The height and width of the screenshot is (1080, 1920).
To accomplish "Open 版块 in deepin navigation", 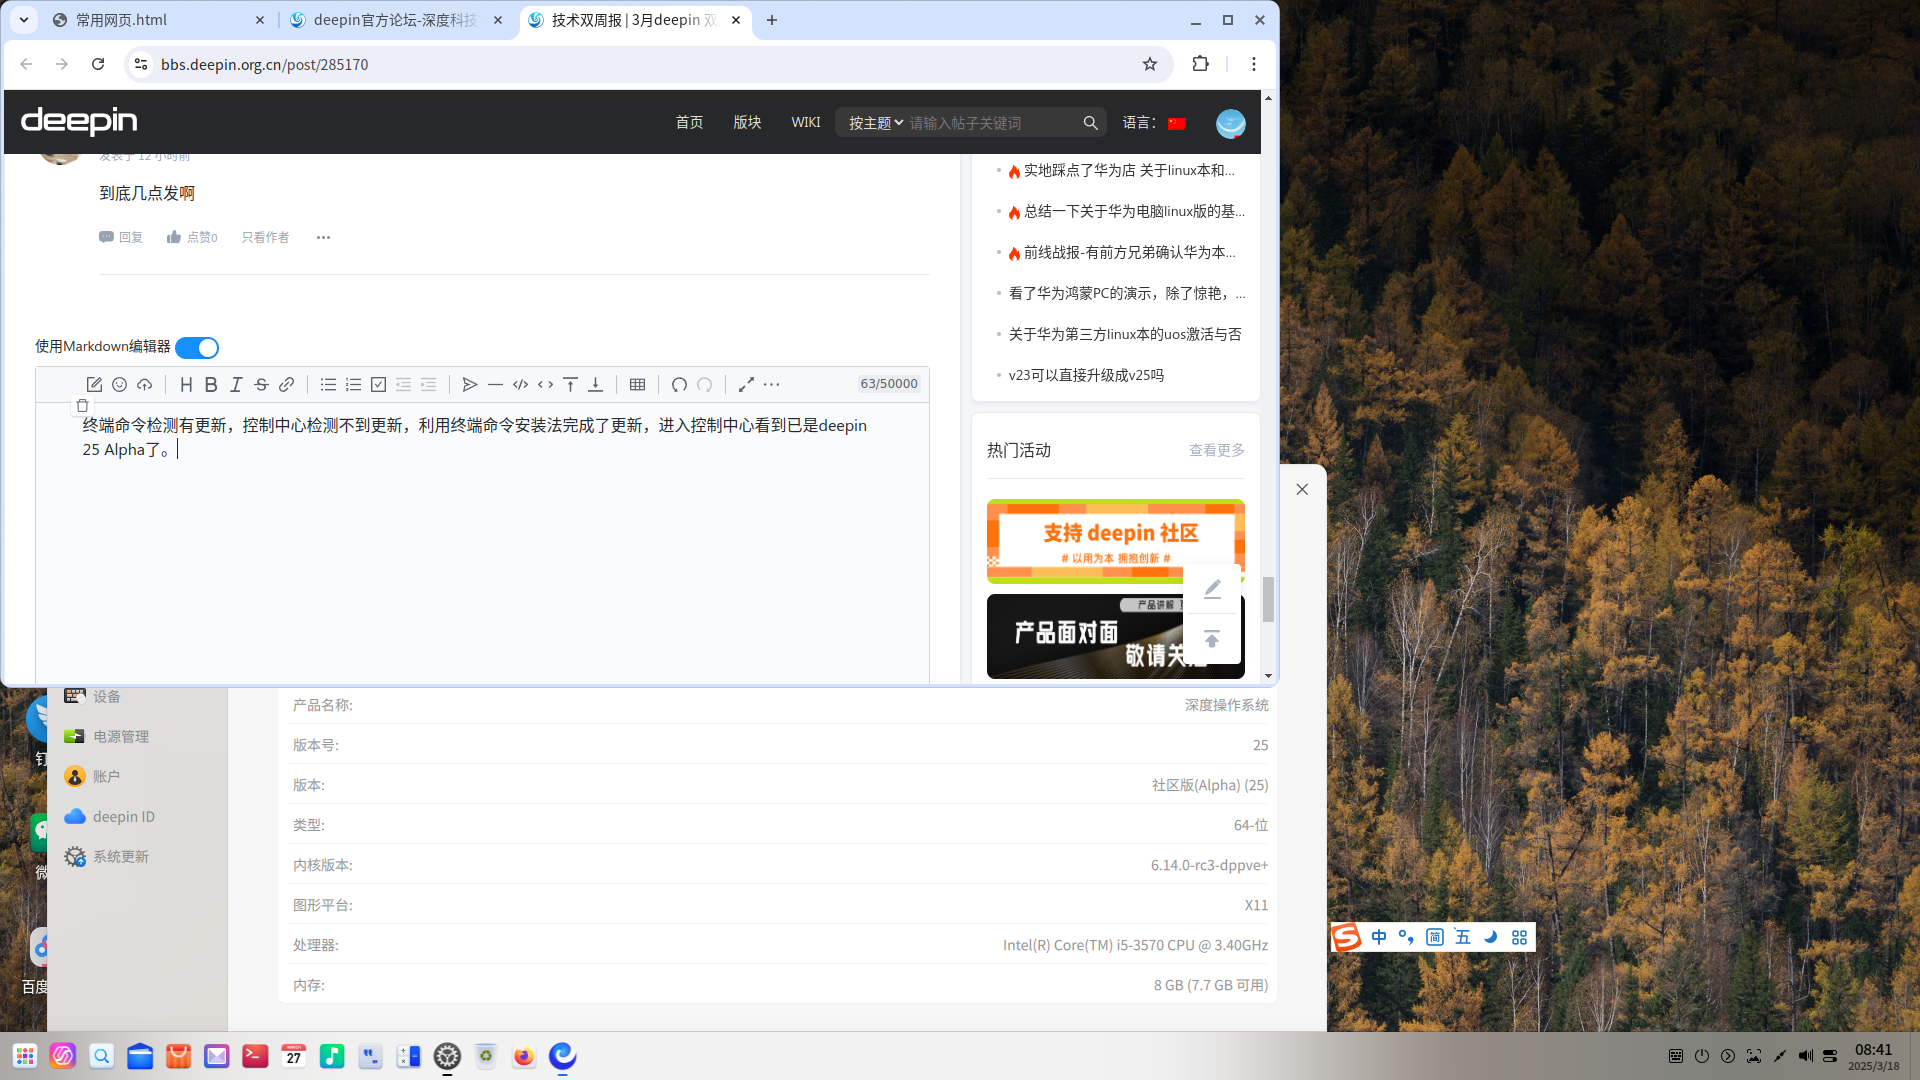I will pyautogui.click(x=747, y=122).
